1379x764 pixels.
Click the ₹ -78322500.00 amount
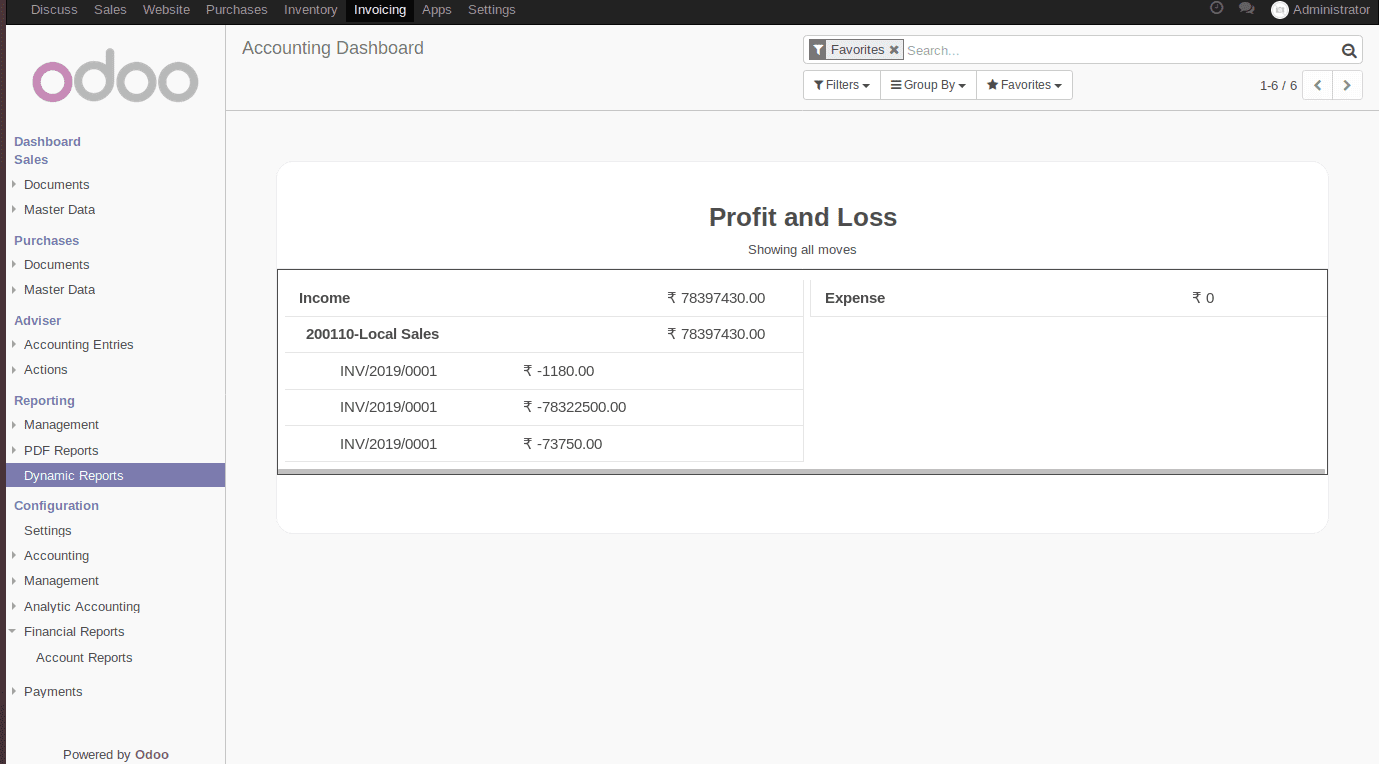pyautogui.click(x=575, y=407)
